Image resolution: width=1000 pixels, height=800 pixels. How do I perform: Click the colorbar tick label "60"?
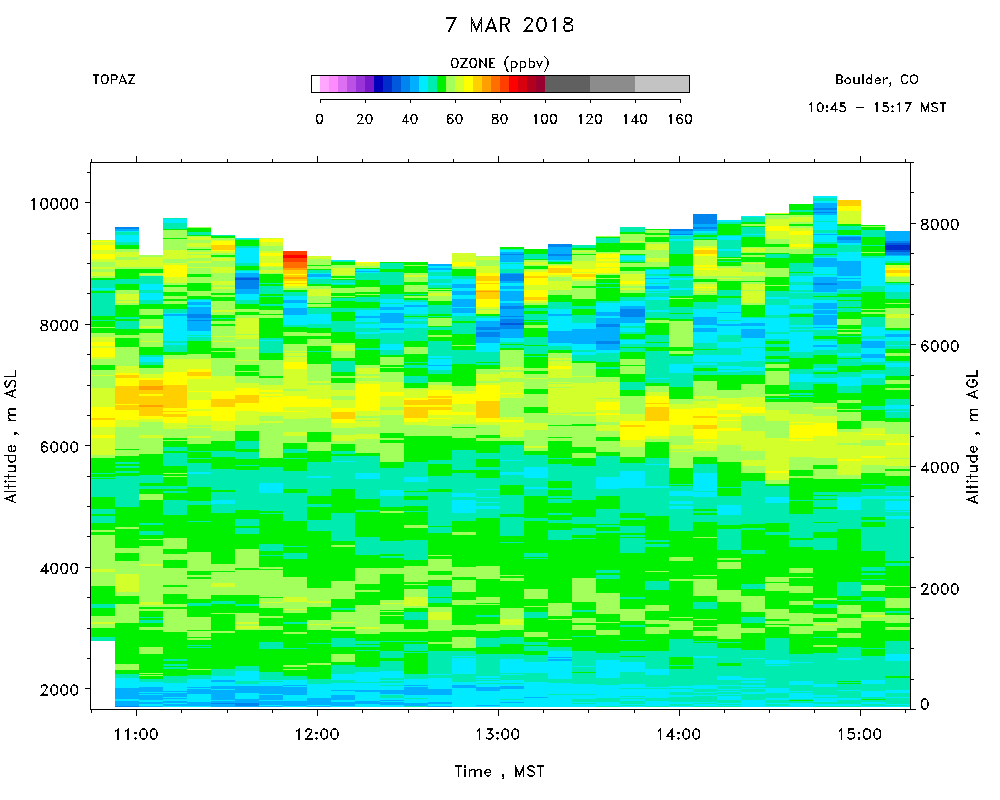454,119
